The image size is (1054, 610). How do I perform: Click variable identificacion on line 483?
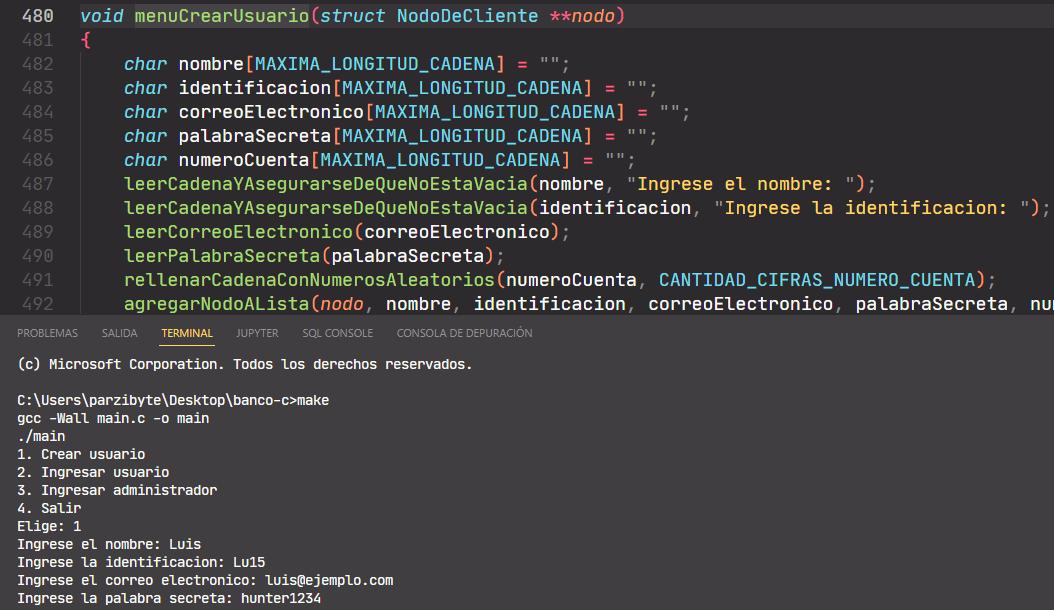[x=255, y=88]
